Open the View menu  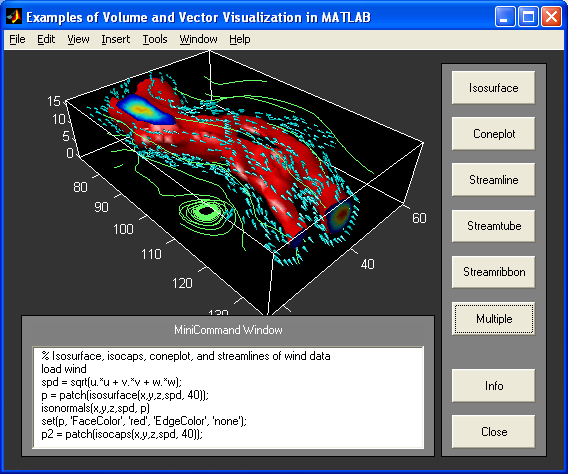[x=78, y=39]
